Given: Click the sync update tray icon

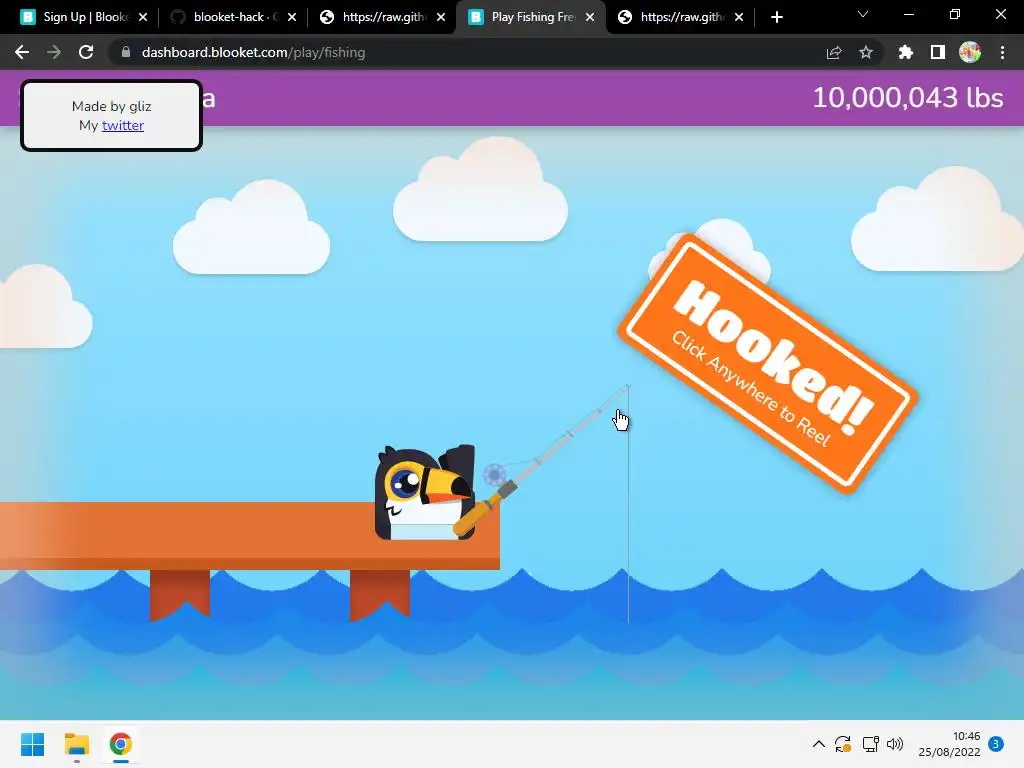Looking at the screenshot, I should point(843,744).
